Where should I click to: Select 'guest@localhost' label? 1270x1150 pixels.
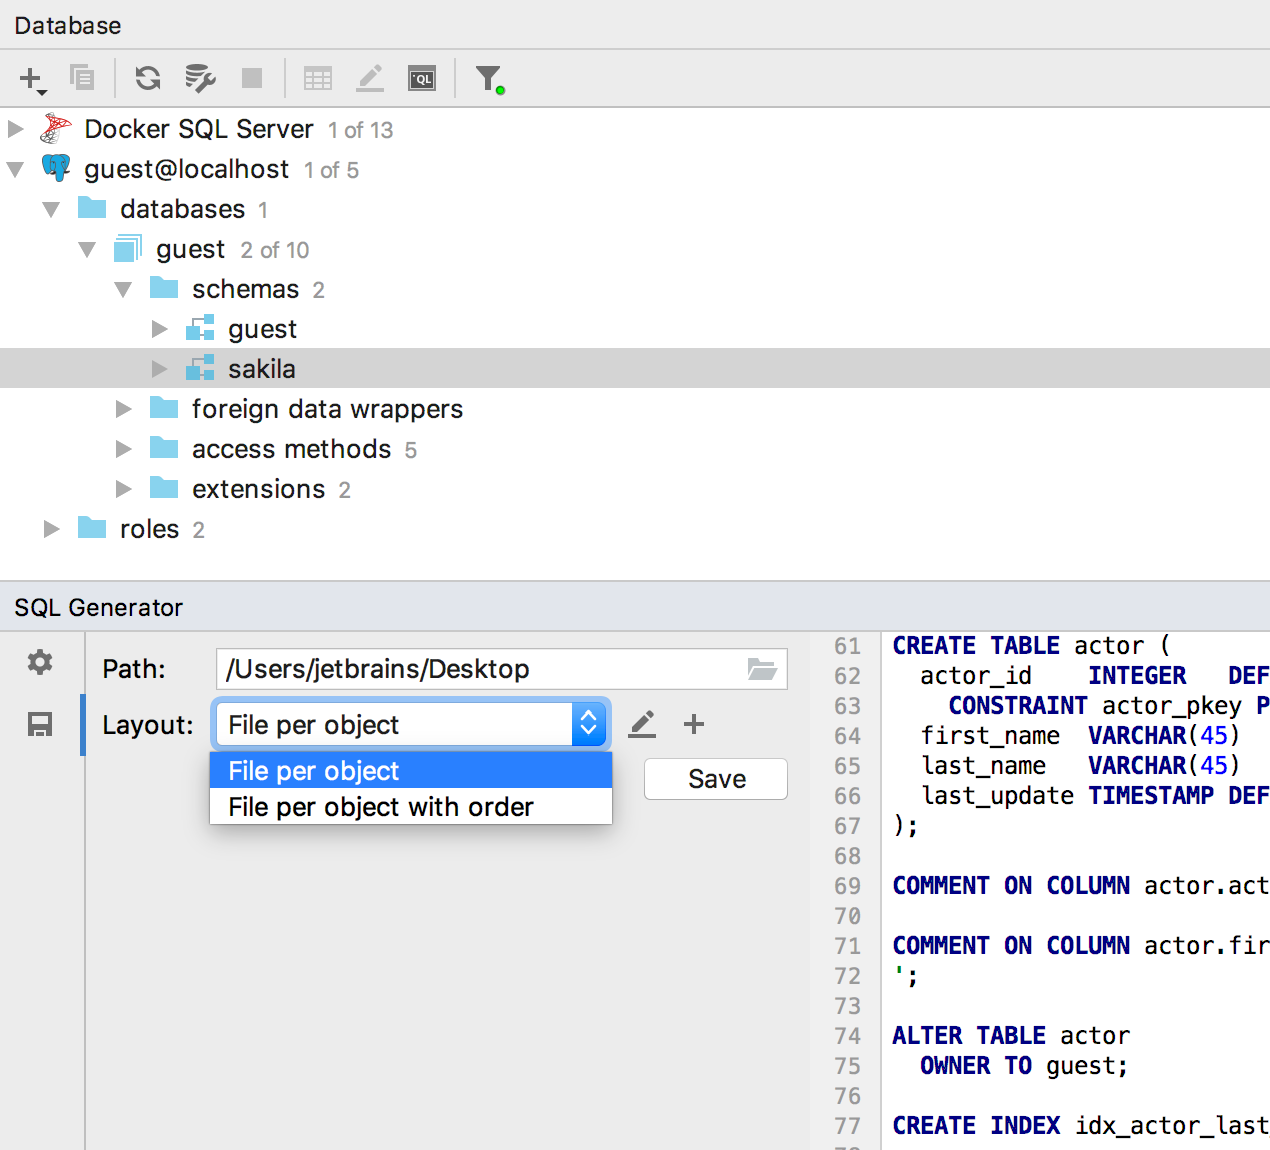(x=187, y=169)
